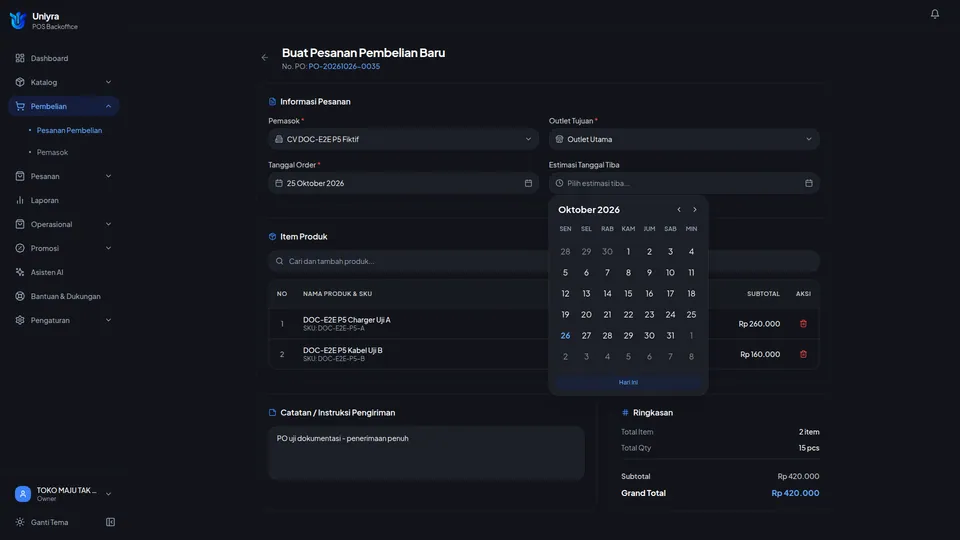
Task: Click the Hari Ini button
Action: tap(628, 382)
